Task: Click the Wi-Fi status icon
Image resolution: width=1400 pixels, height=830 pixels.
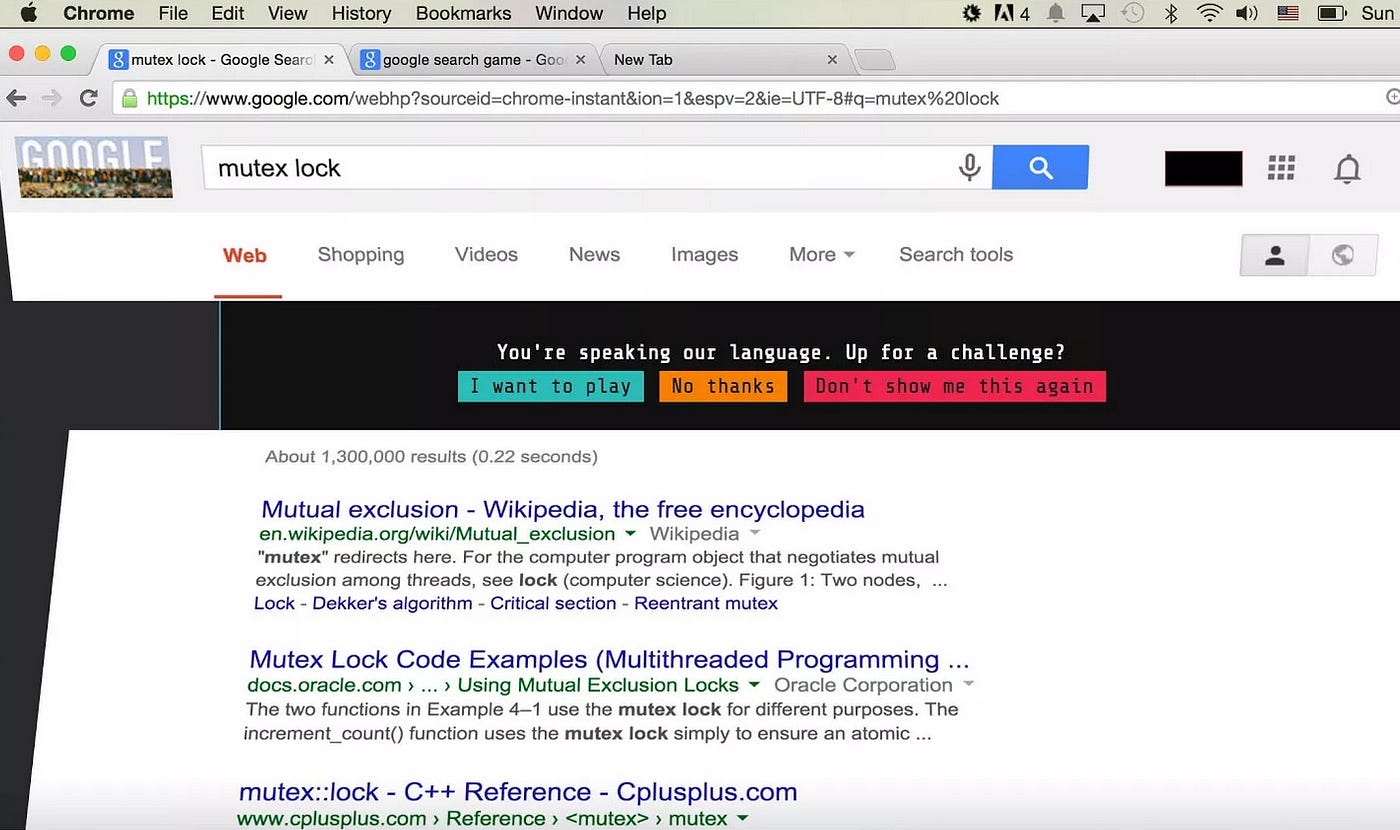Action: pyautogui.click(x=1208, y=13)
